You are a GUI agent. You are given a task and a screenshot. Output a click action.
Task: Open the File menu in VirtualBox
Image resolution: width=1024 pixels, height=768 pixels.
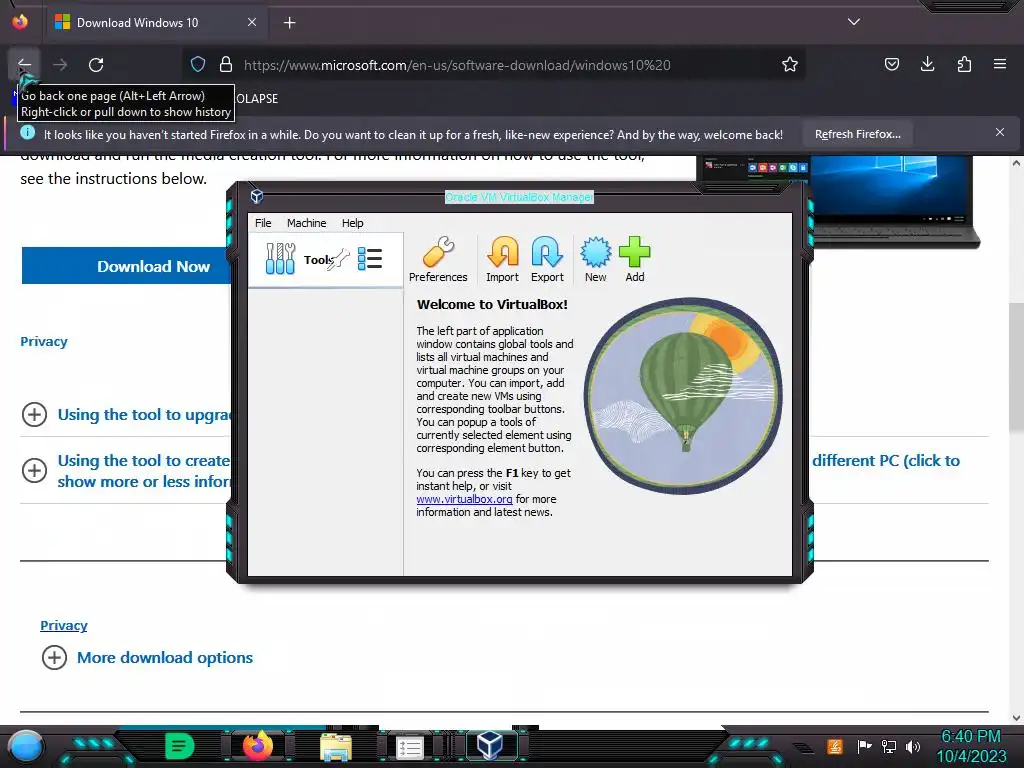tap(263, 223)
